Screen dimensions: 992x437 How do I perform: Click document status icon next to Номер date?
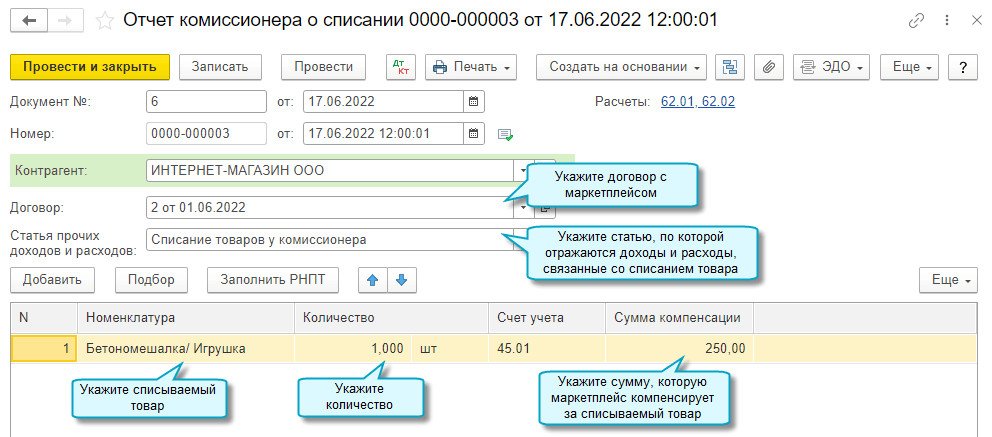pyautogui.click(x=505, y=134)
